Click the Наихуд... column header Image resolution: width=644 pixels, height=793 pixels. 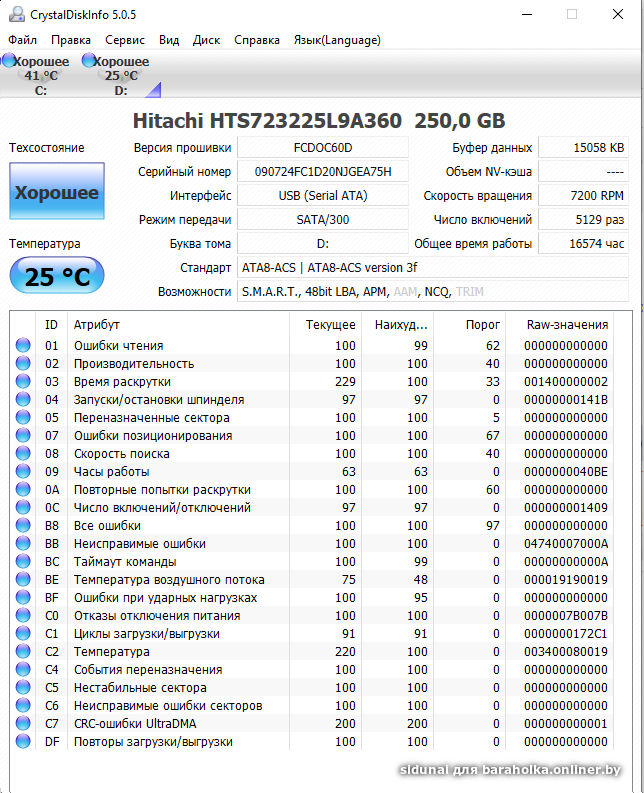point(399,325)
